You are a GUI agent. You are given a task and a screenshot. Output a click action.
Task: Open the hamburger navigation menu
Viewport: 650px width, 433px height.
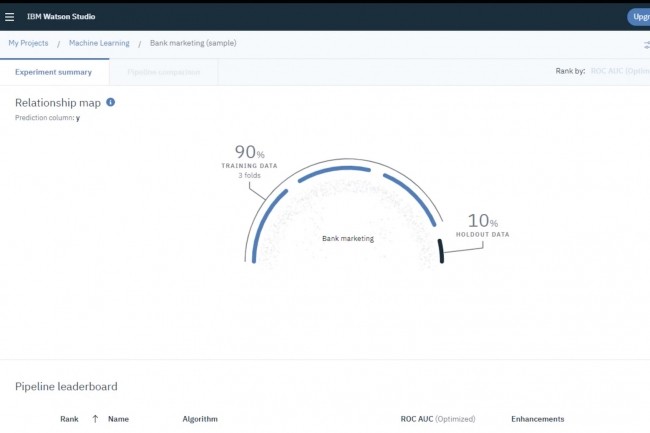point(9,17)
